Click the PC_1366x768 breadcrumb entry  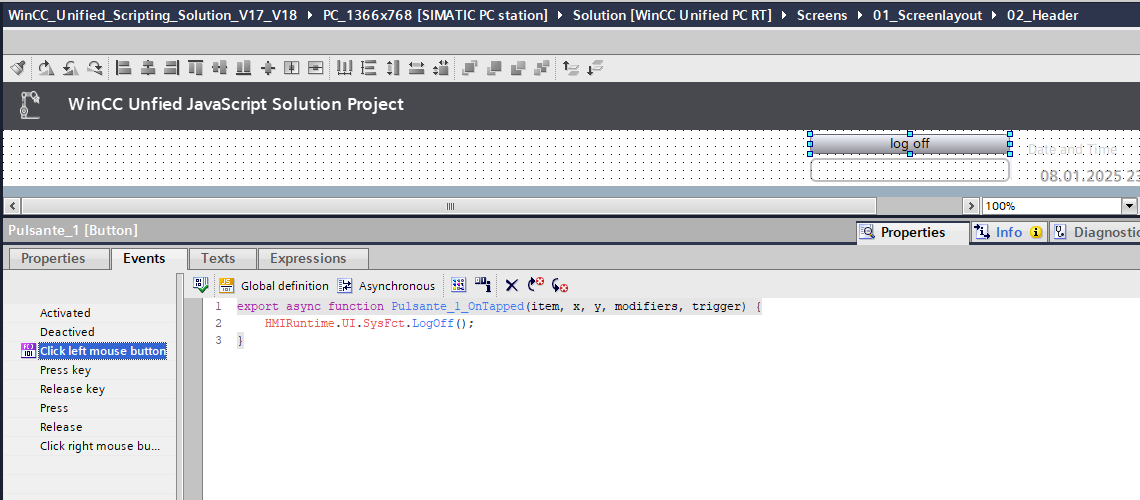(435, 15)
